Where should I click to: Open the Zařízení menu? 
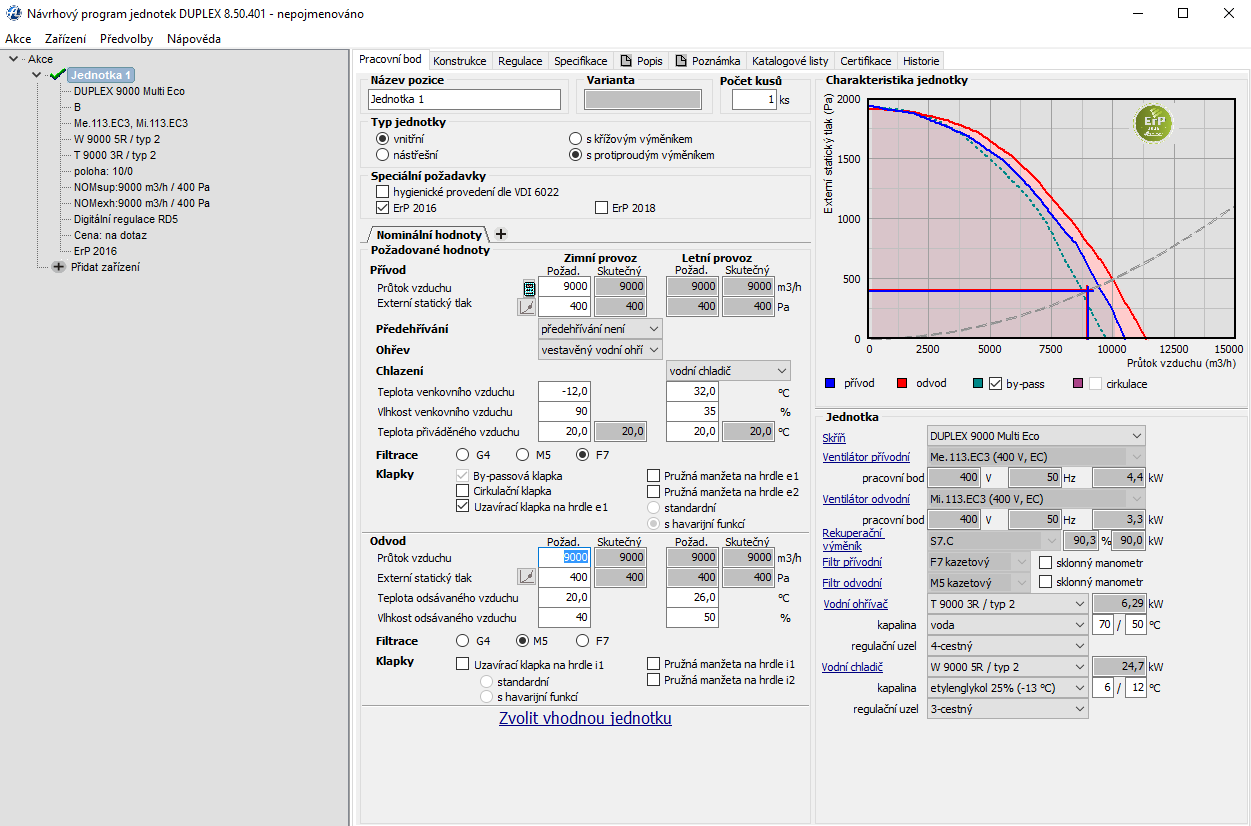pos(66,39)
